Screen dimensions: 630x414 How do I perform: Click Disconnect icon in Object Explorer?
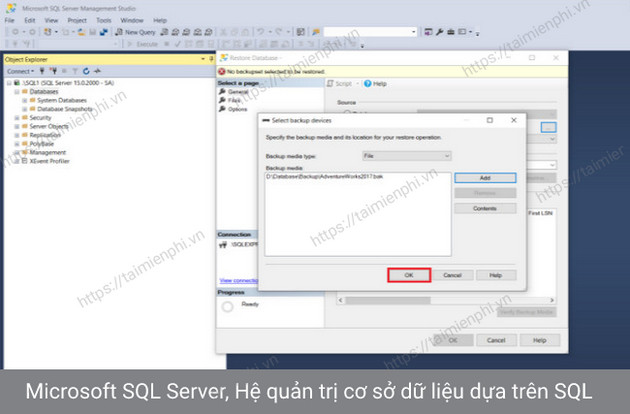coord(53,71)
